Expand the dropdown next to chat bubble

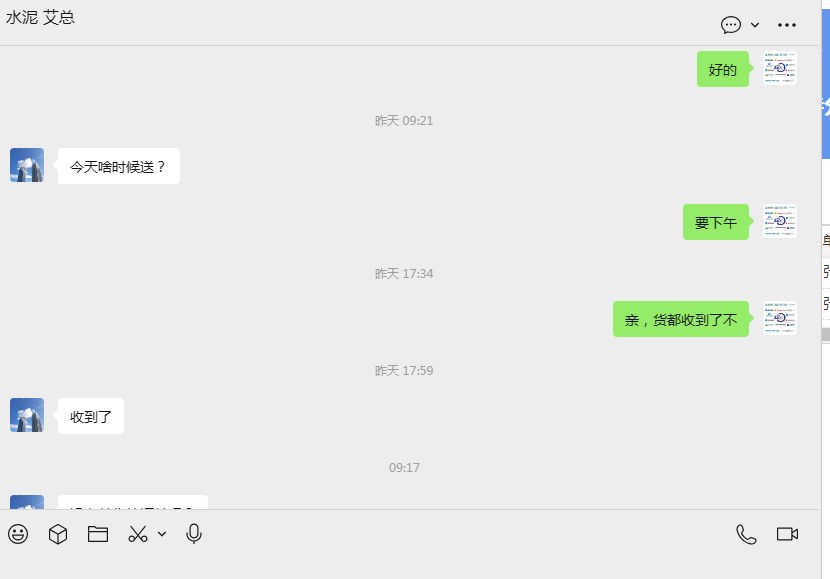[755, 25]
